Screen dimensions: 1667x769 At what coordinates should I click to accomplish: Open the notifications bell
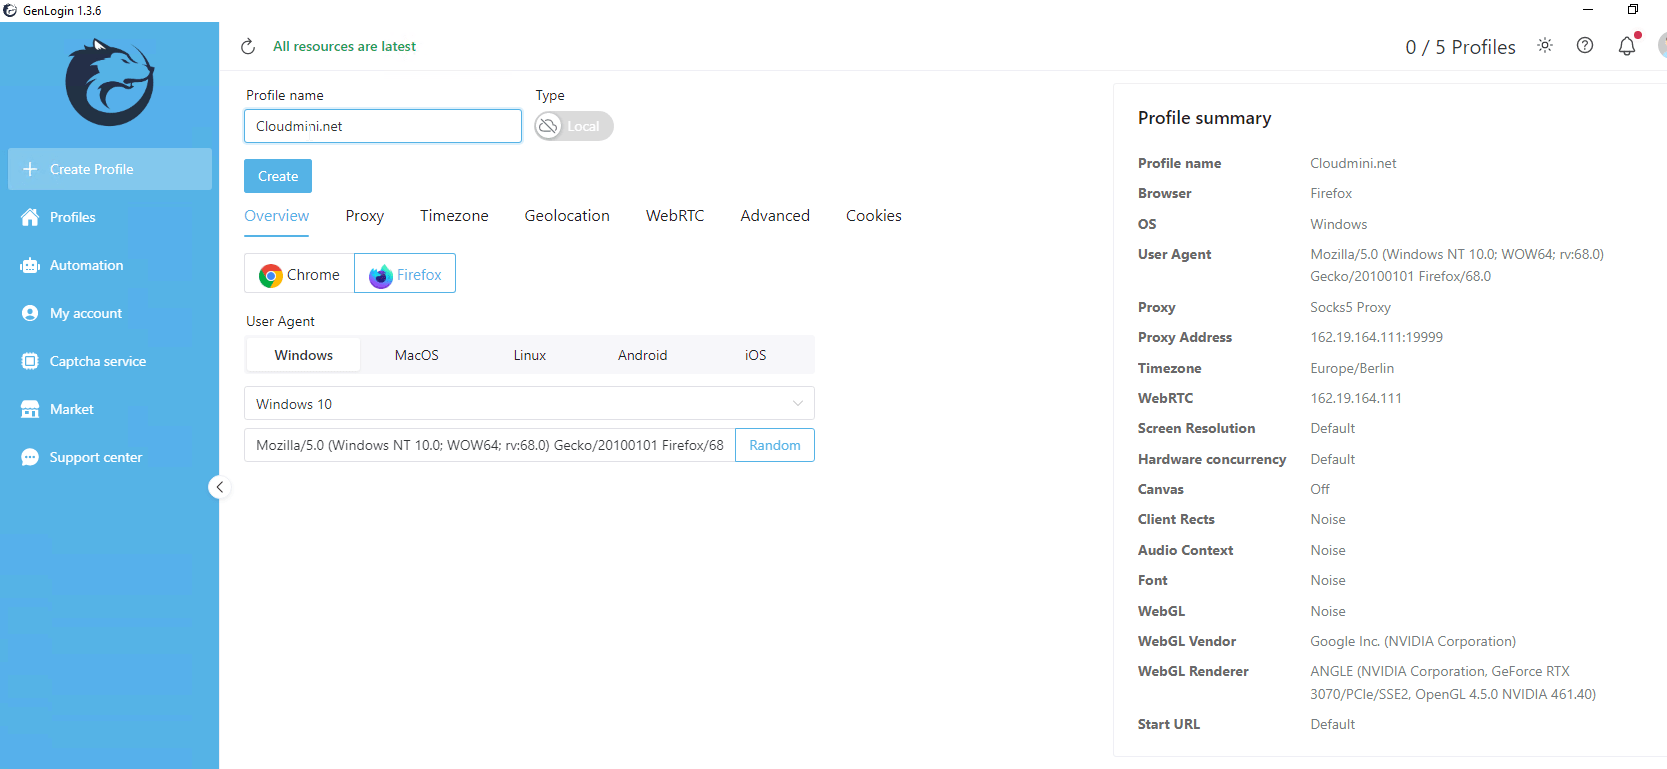pyautogui.click(x=1627, y=46)
